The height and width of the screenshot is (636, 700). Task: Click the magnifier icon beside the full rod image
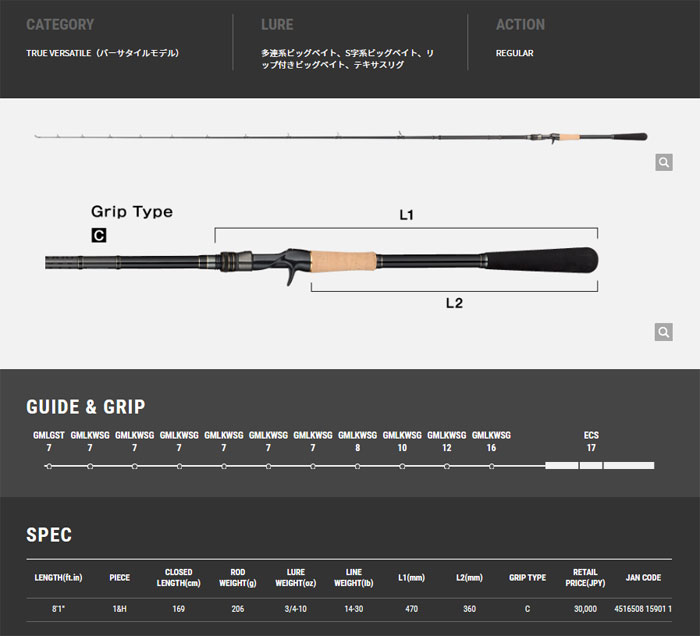point(663,163)
